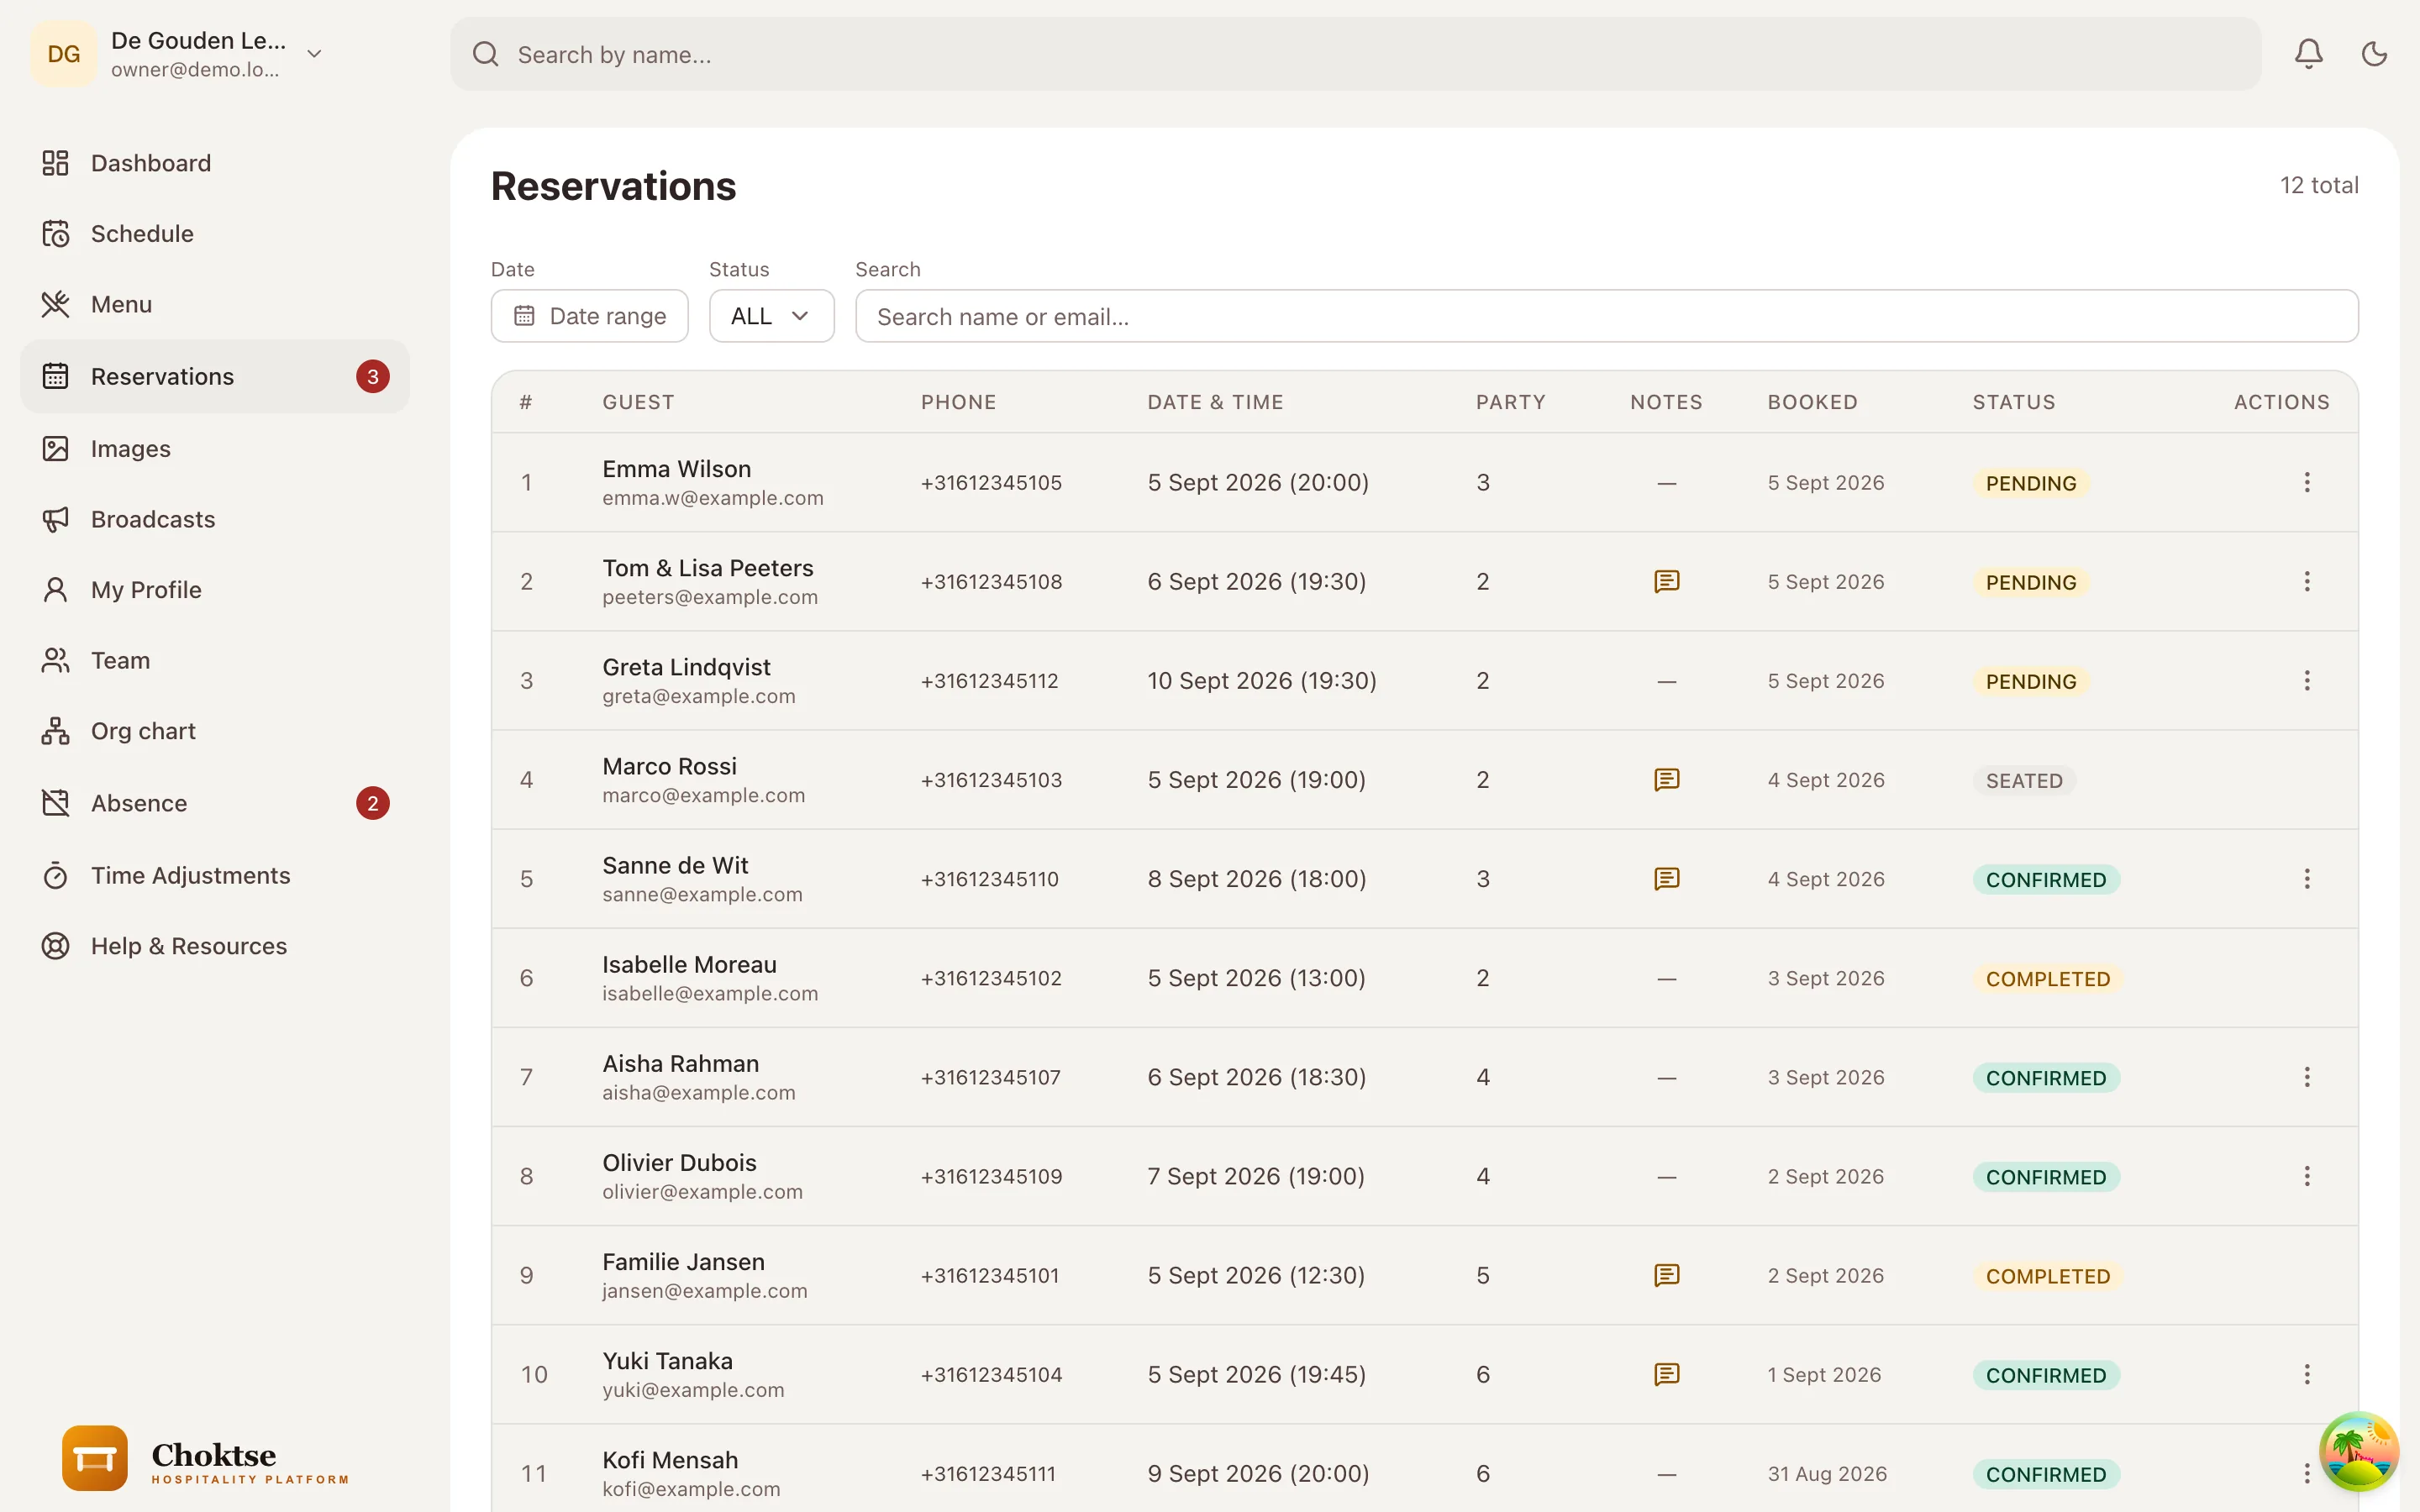View note icon for Marco Rossi
2420x1512 pixels.
pyautogui.click(x=1666, y=779)
